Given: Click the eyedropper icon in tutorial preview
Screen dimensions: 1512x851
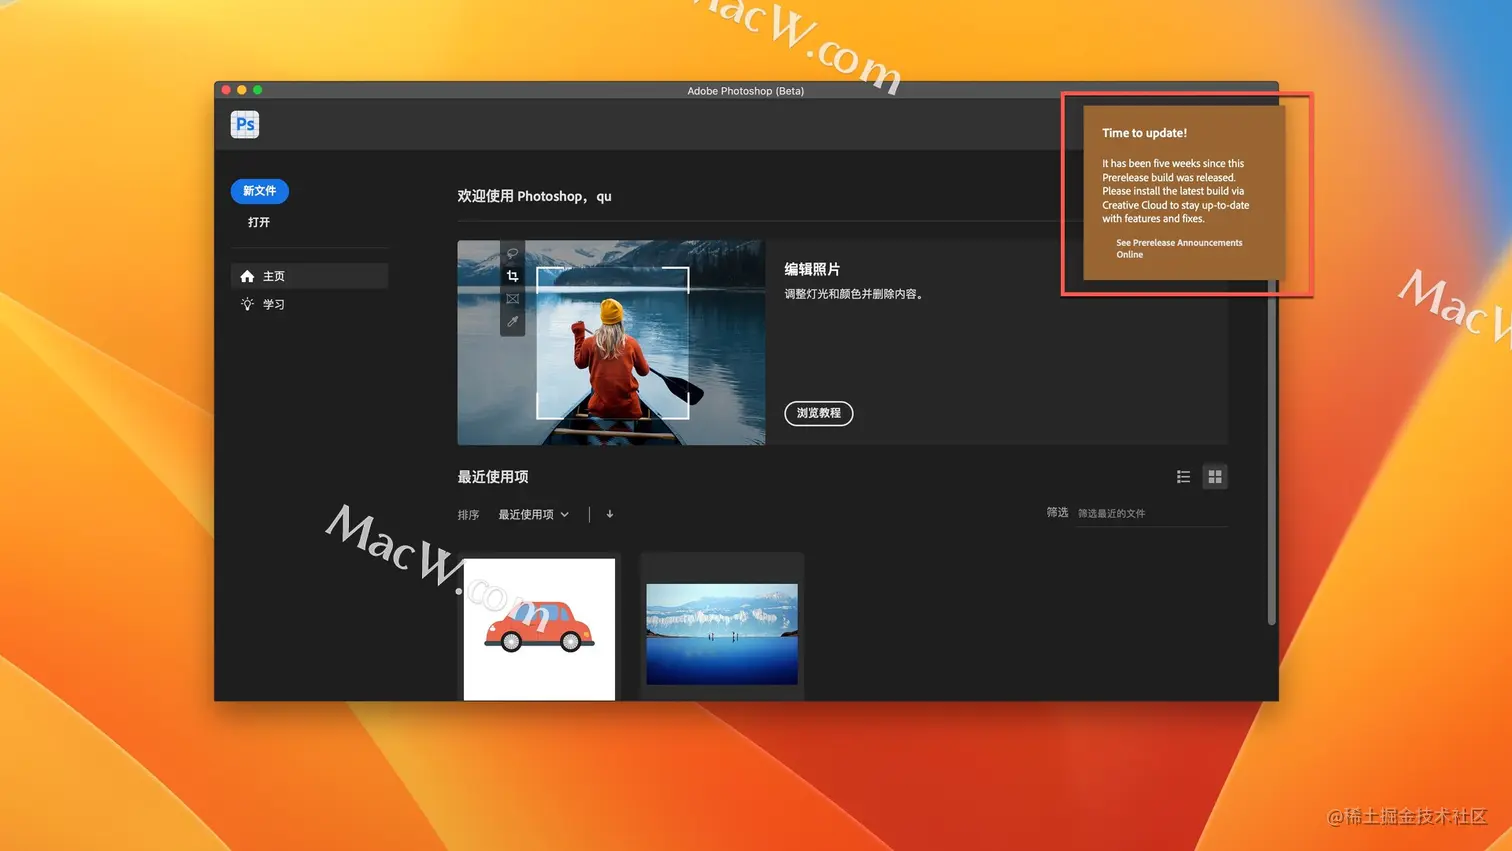Looking at the screenshot, I should tap(512, 322).
